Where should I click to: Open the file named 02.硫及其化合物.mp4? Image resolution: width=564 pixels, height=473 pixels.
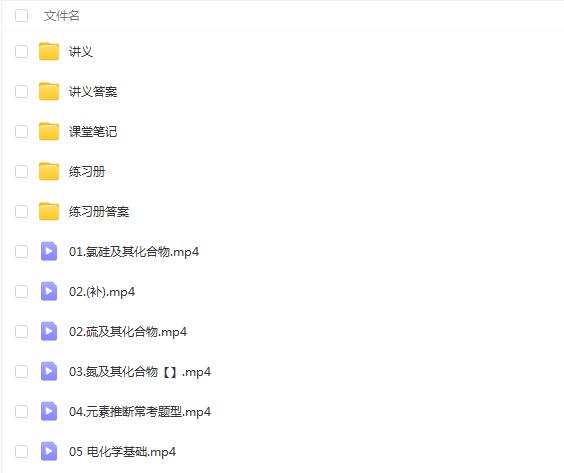(x=128, y=331)
